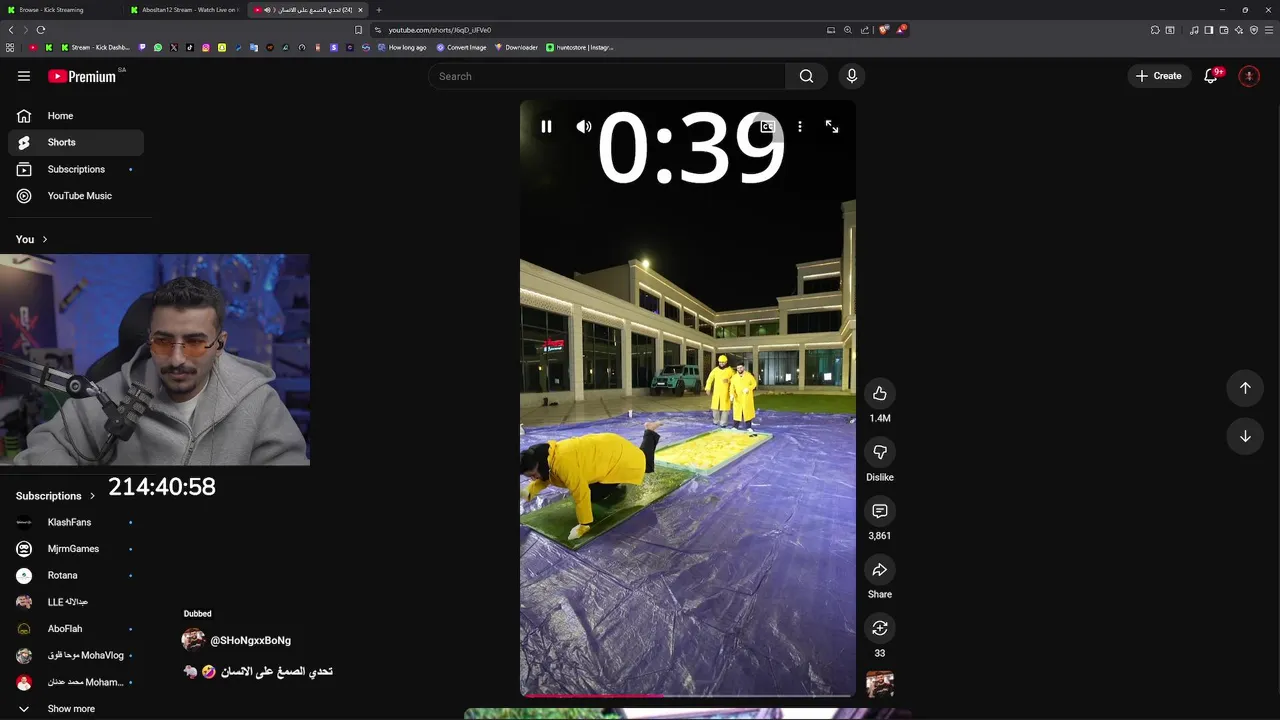Expand Show more subscriptions
This screenshot has width=1280, height=720.
point(76,709)
